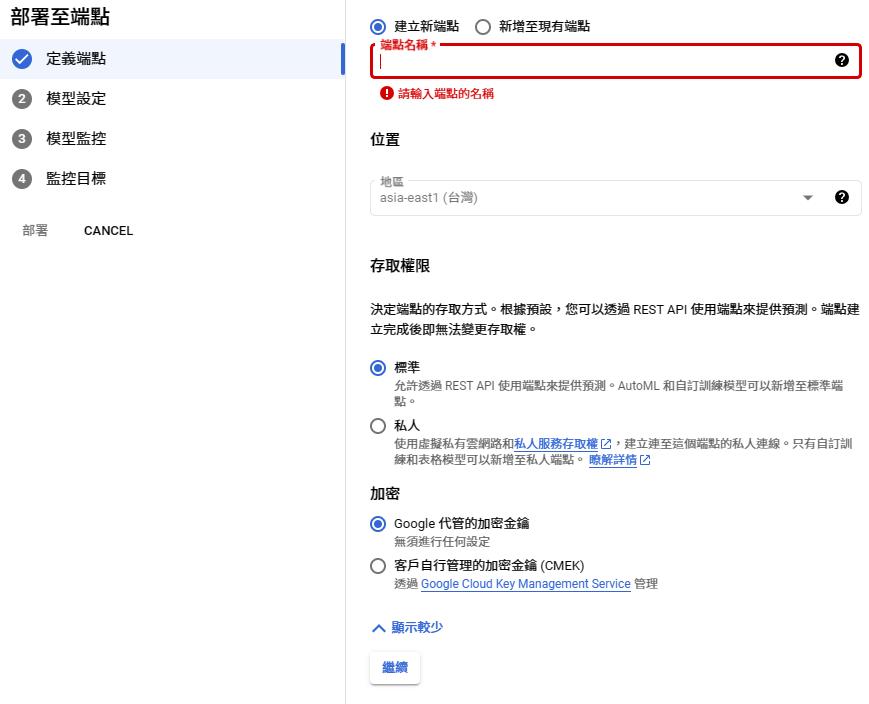The height and width of the screenshot is (704, 869).
Task: Open the 地區 asia-east1 dropdown arrow
Action: (808, 198)
